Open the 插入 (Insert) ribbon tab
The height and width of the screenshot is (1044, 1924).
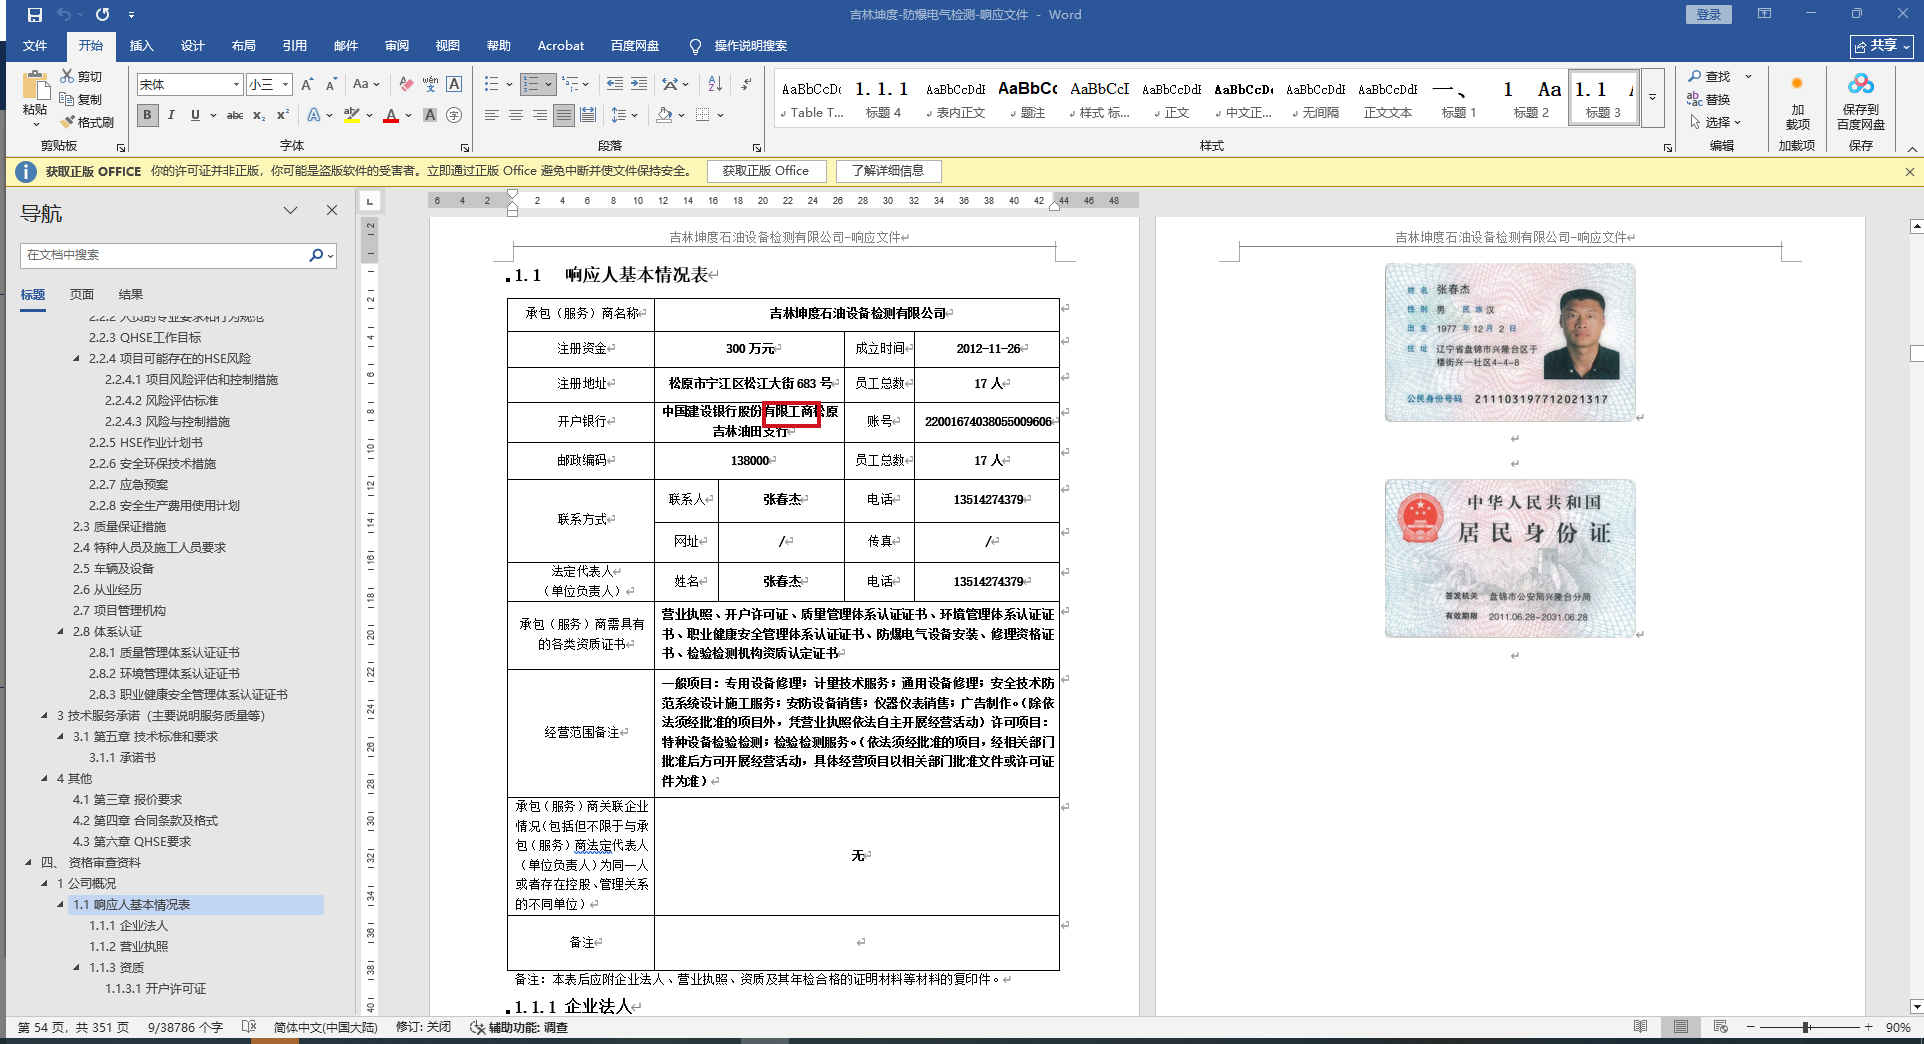click(x=142, y=46)
